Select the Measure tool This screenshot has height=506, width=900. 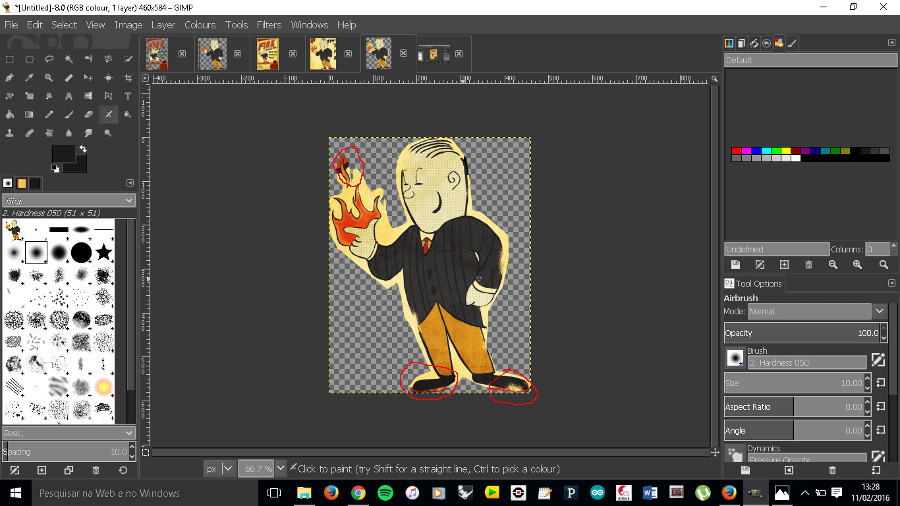pos(69,77)
